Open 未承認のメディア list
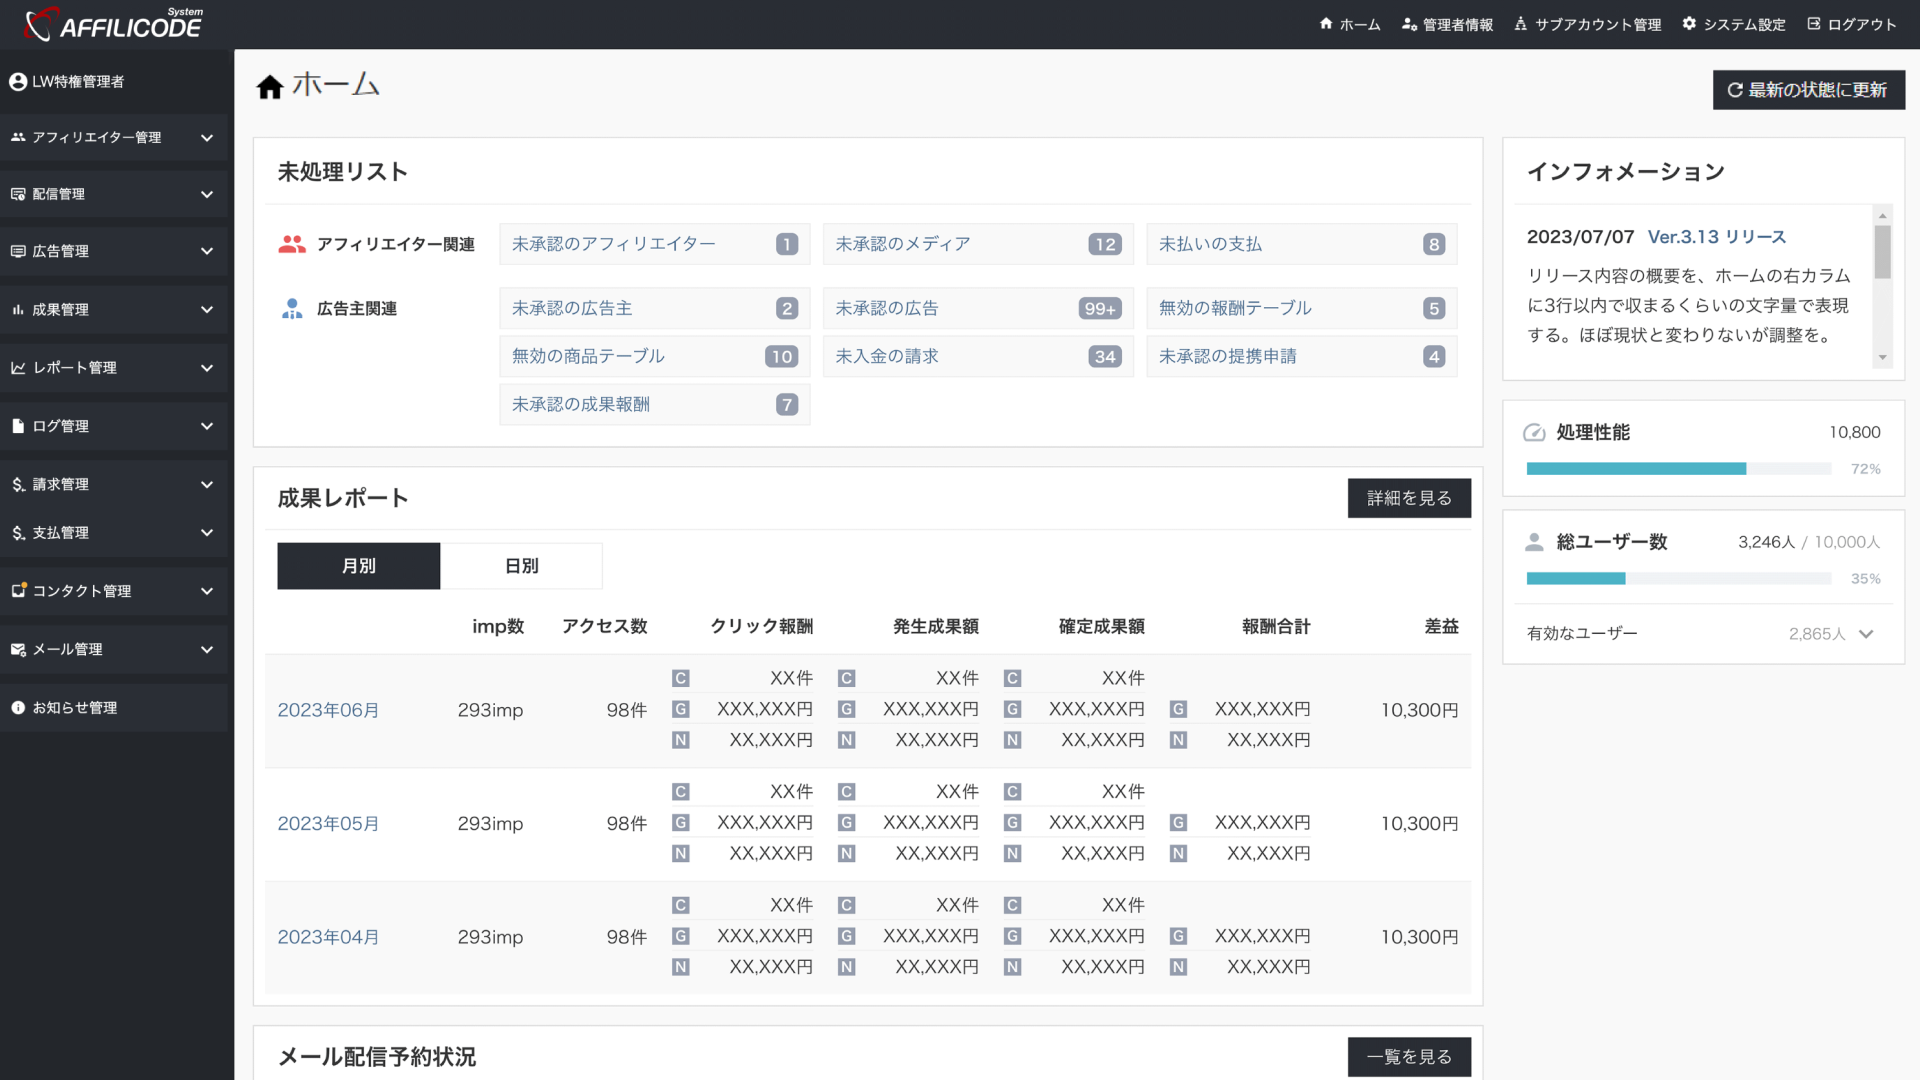 [x=978, y=244]
